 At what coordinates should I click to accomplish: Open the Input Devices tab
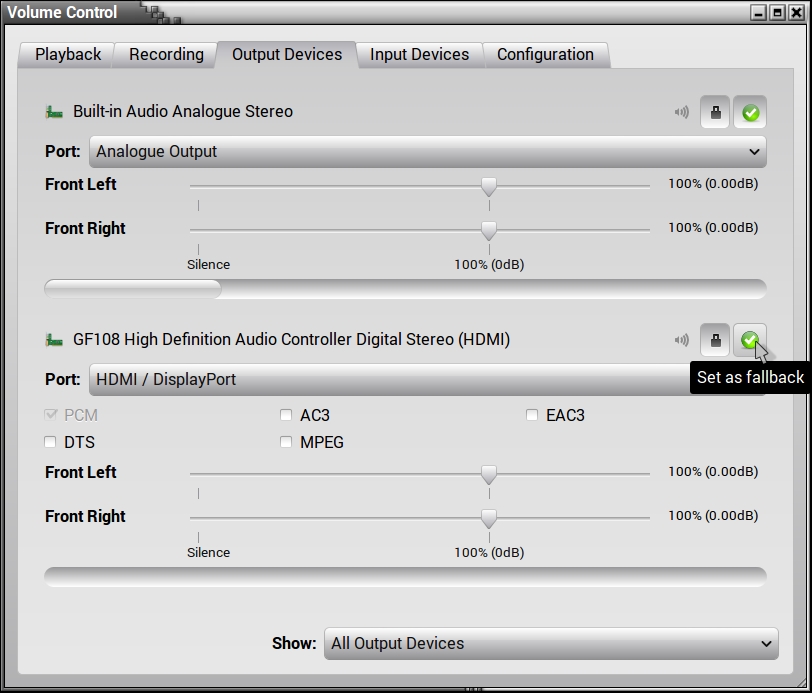pyautogui.click(x=419, y=55)
